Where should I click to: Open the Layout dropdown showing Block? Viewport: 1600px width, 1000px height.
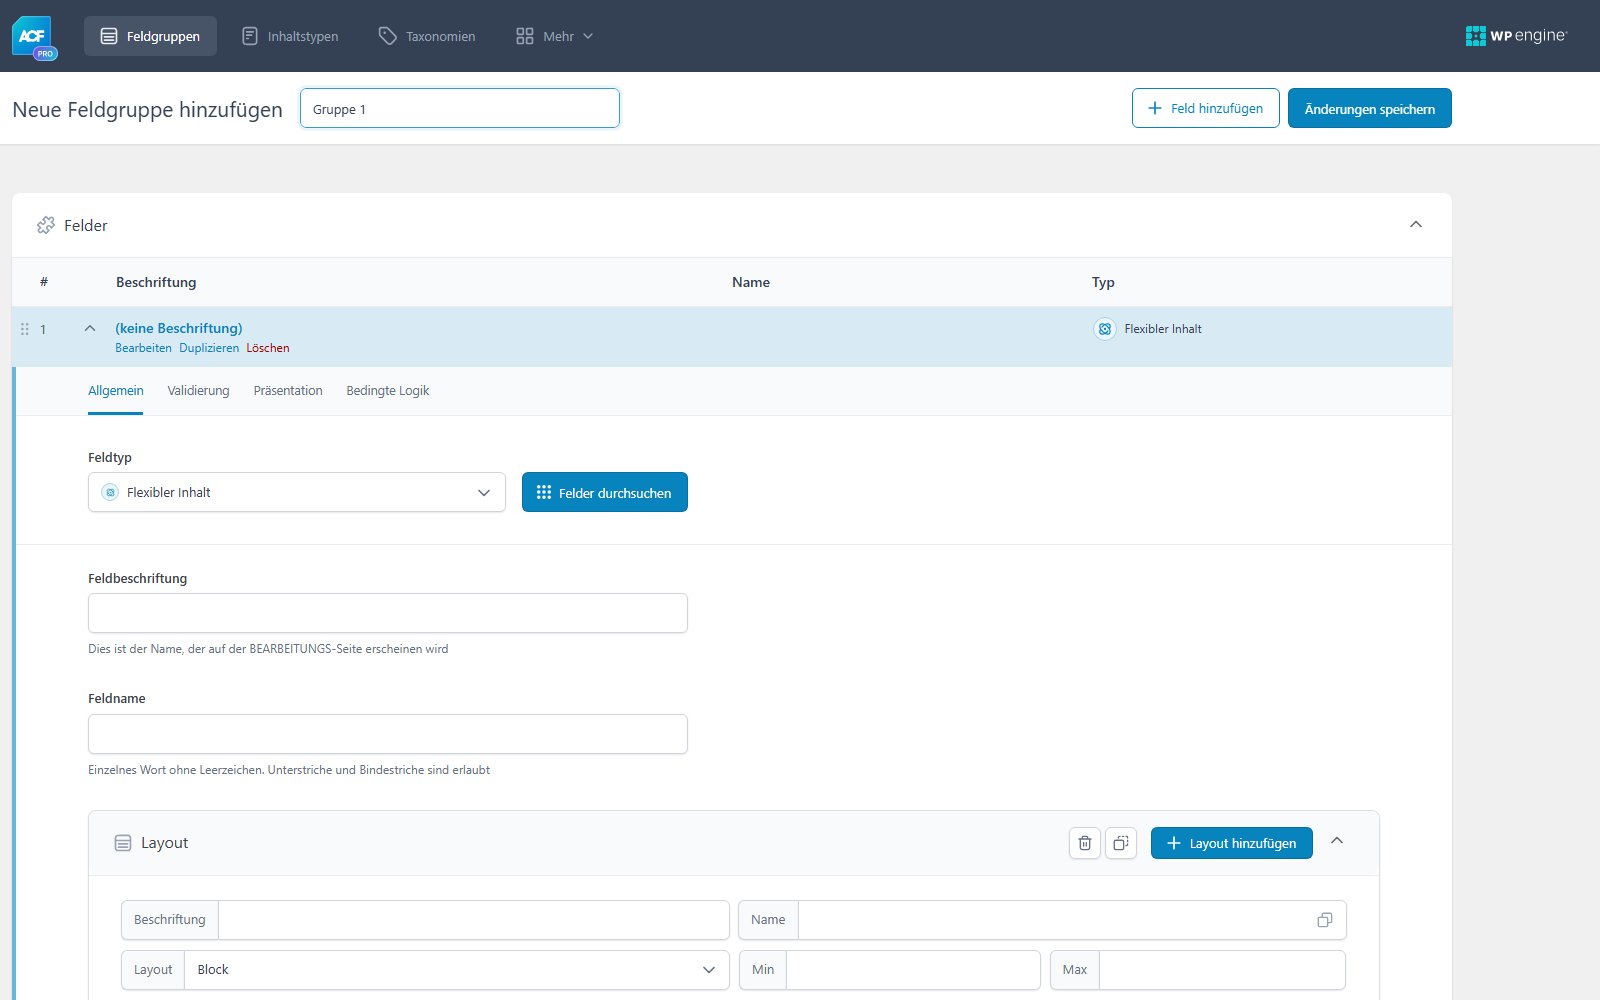(x=457, y=970)
